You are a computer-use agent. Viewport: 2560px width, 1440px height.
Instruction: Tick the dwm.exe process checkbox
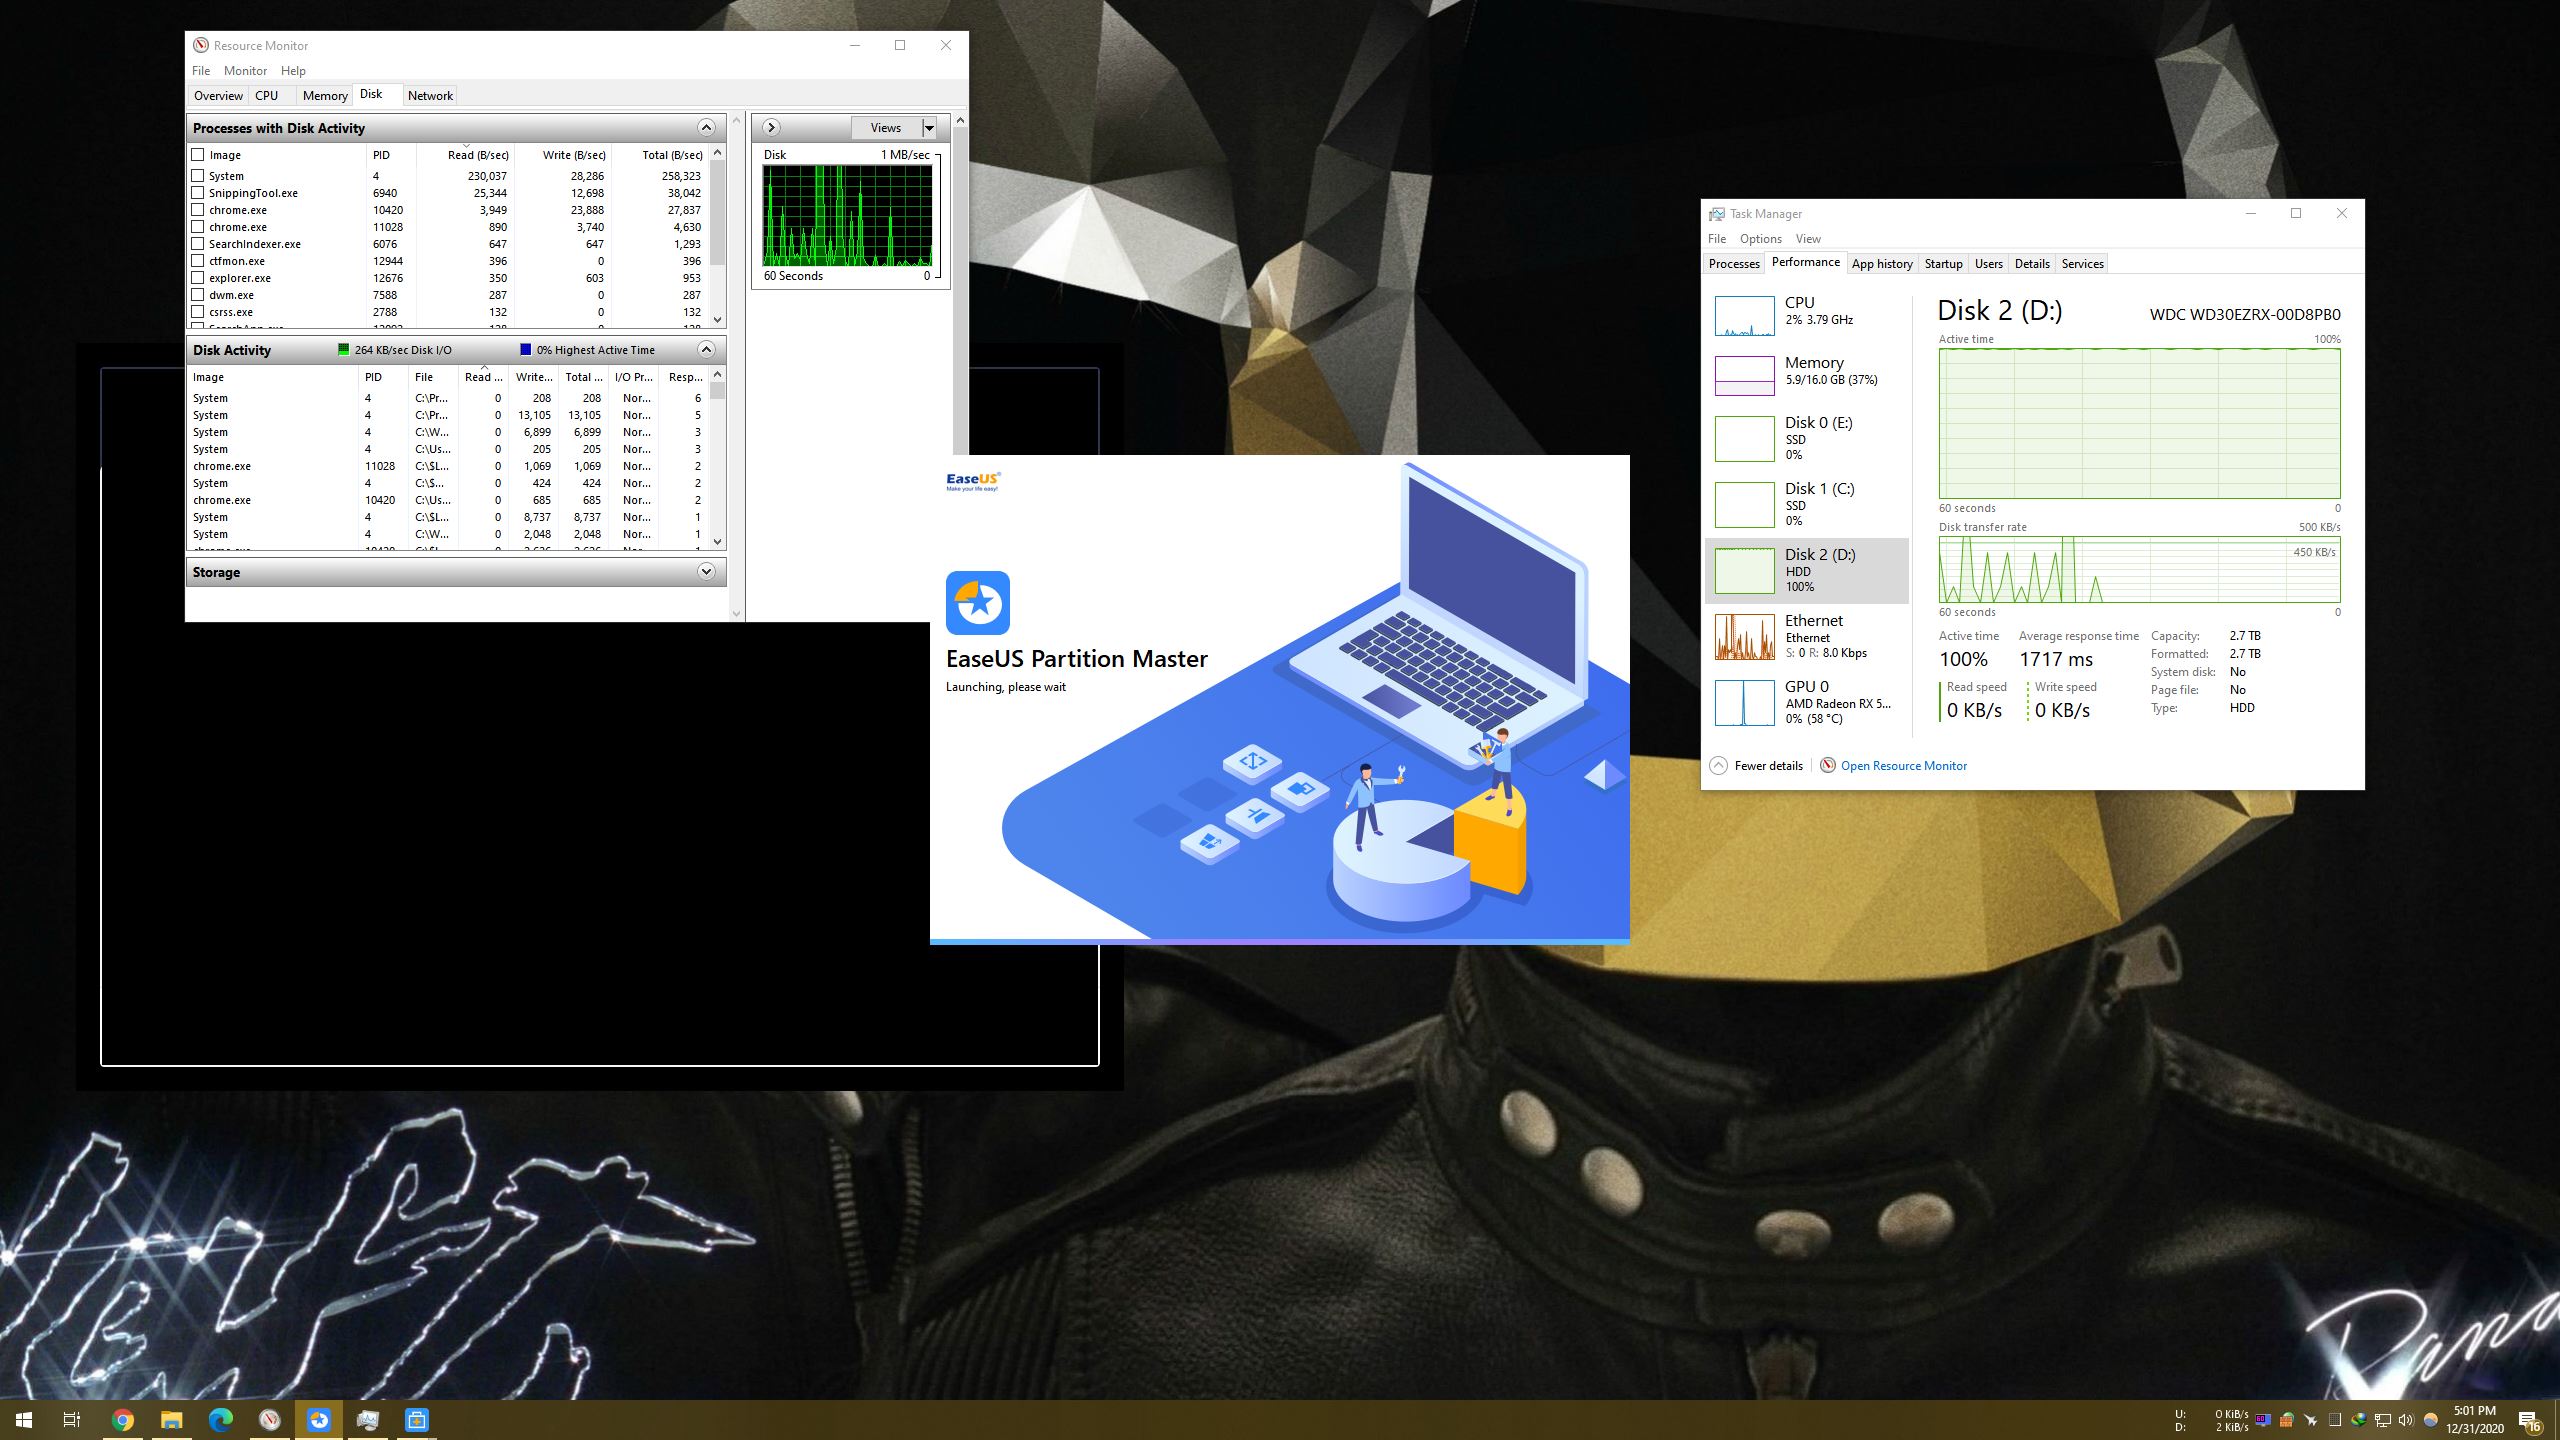198,295
